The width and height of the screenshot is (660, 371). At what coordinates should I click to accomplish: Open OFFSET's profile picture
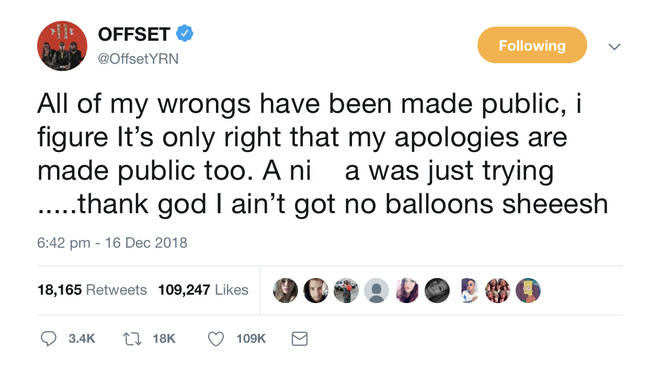point(62,45)
